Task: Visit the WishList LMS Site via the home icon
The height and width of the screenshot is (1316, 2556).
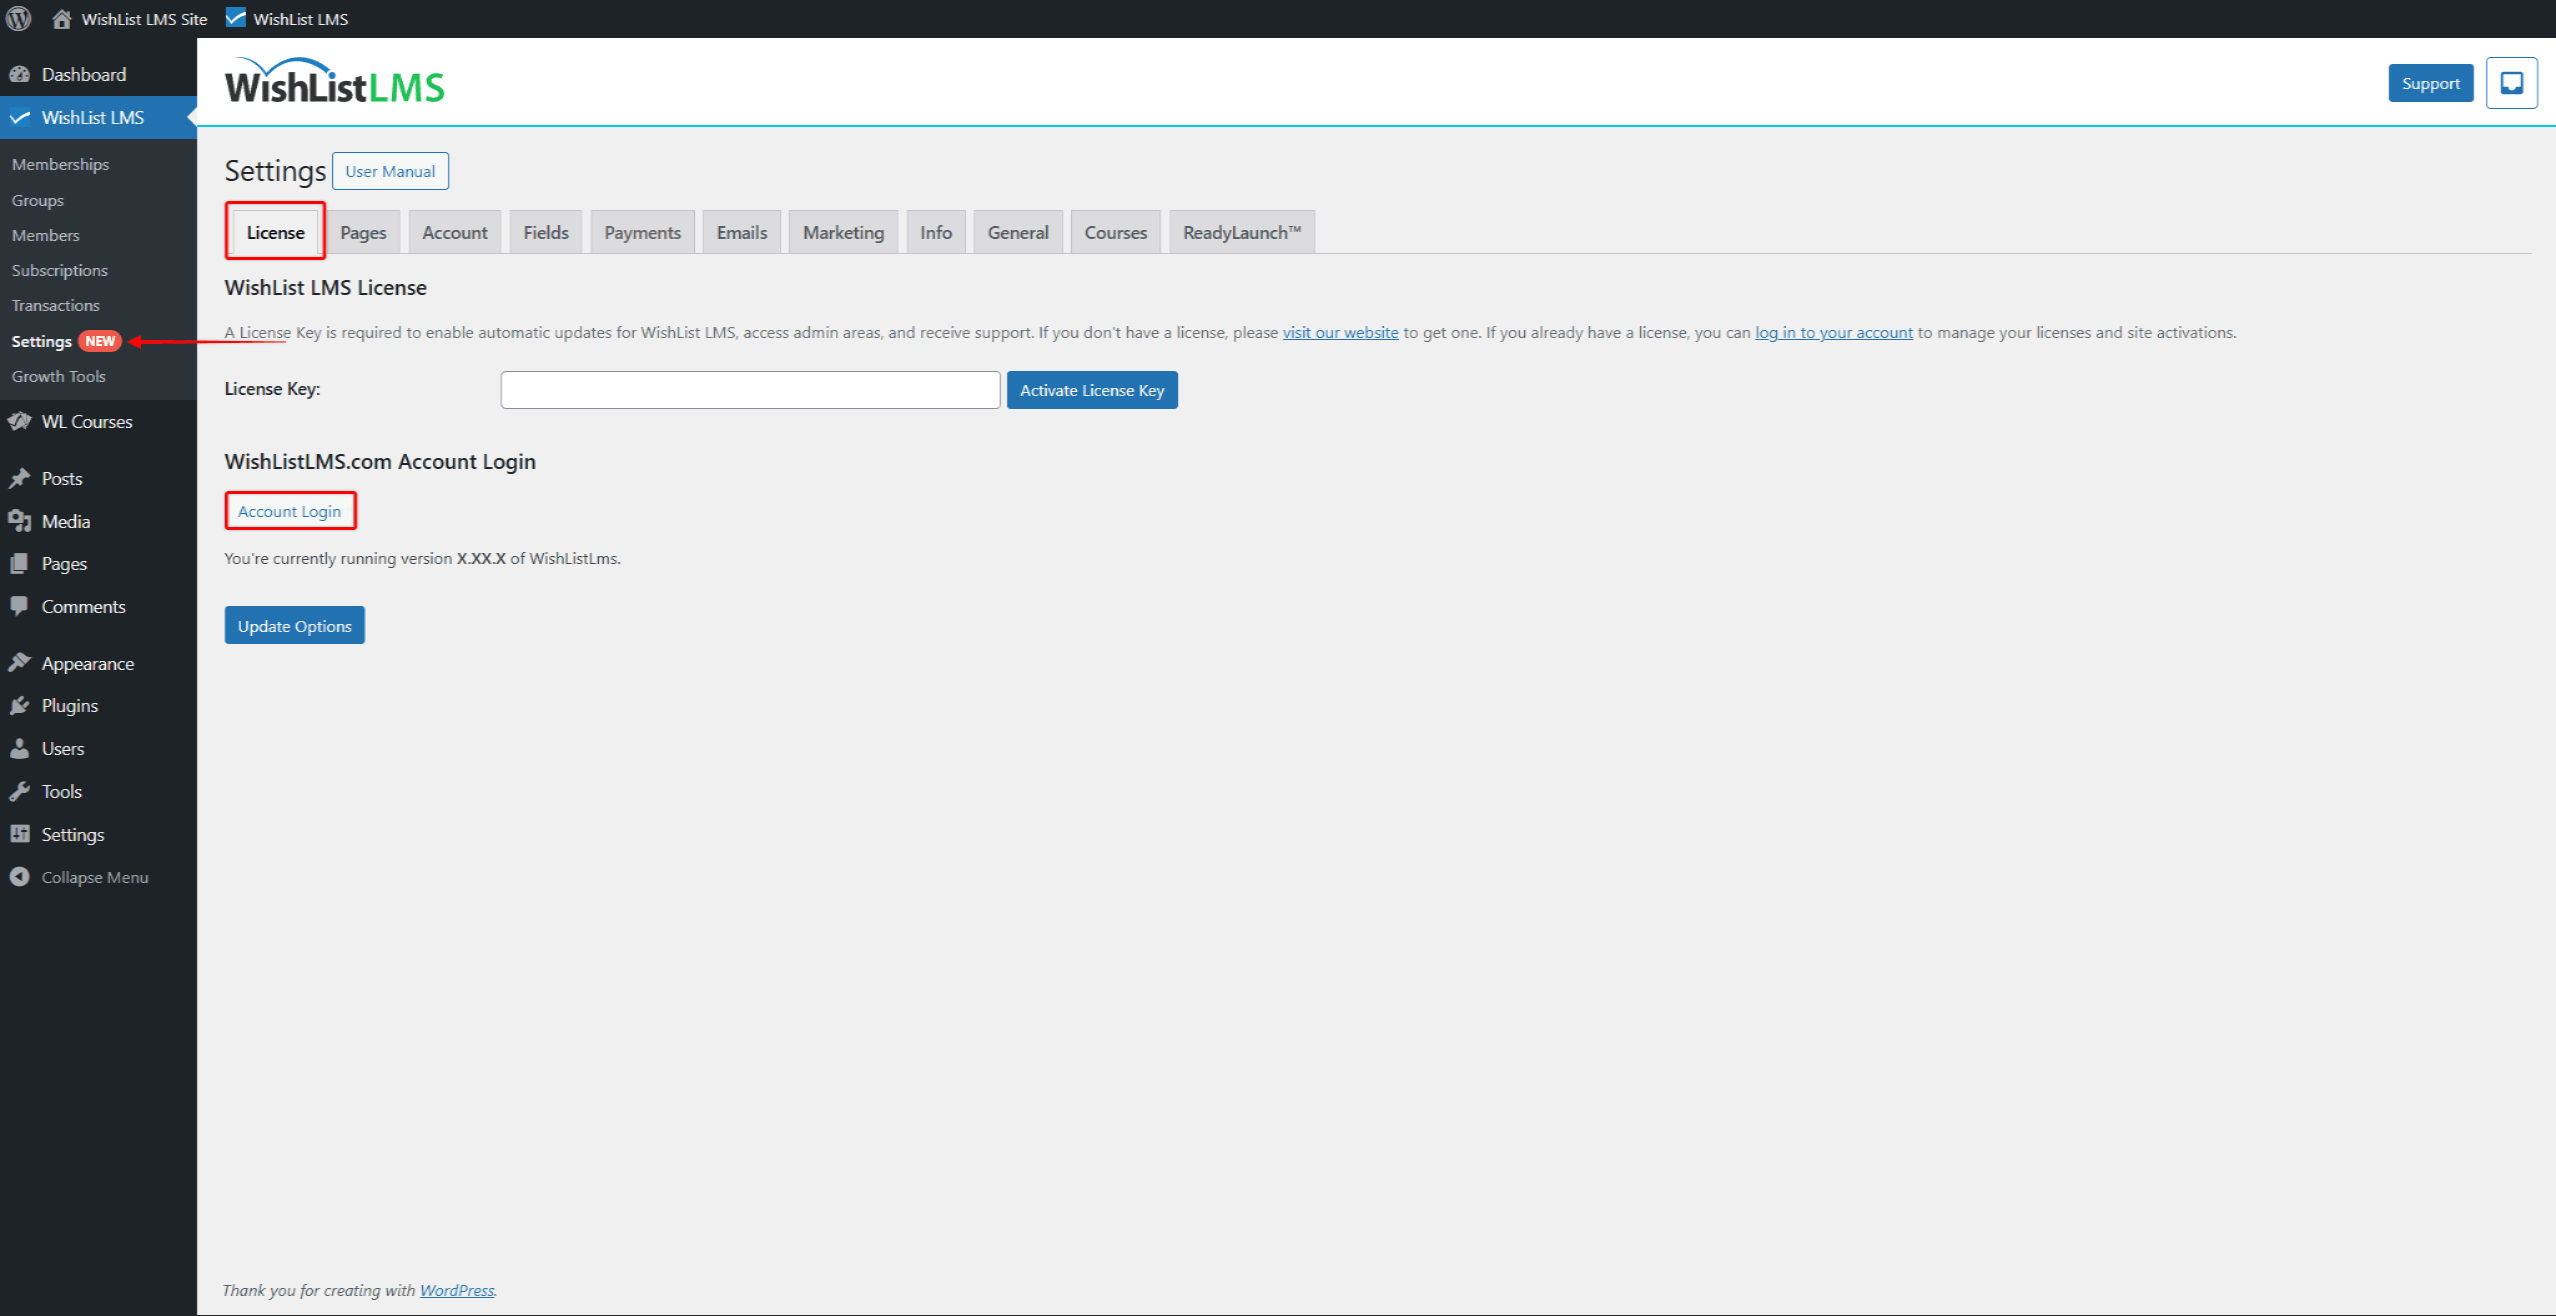Action: (x=128, y=18)
